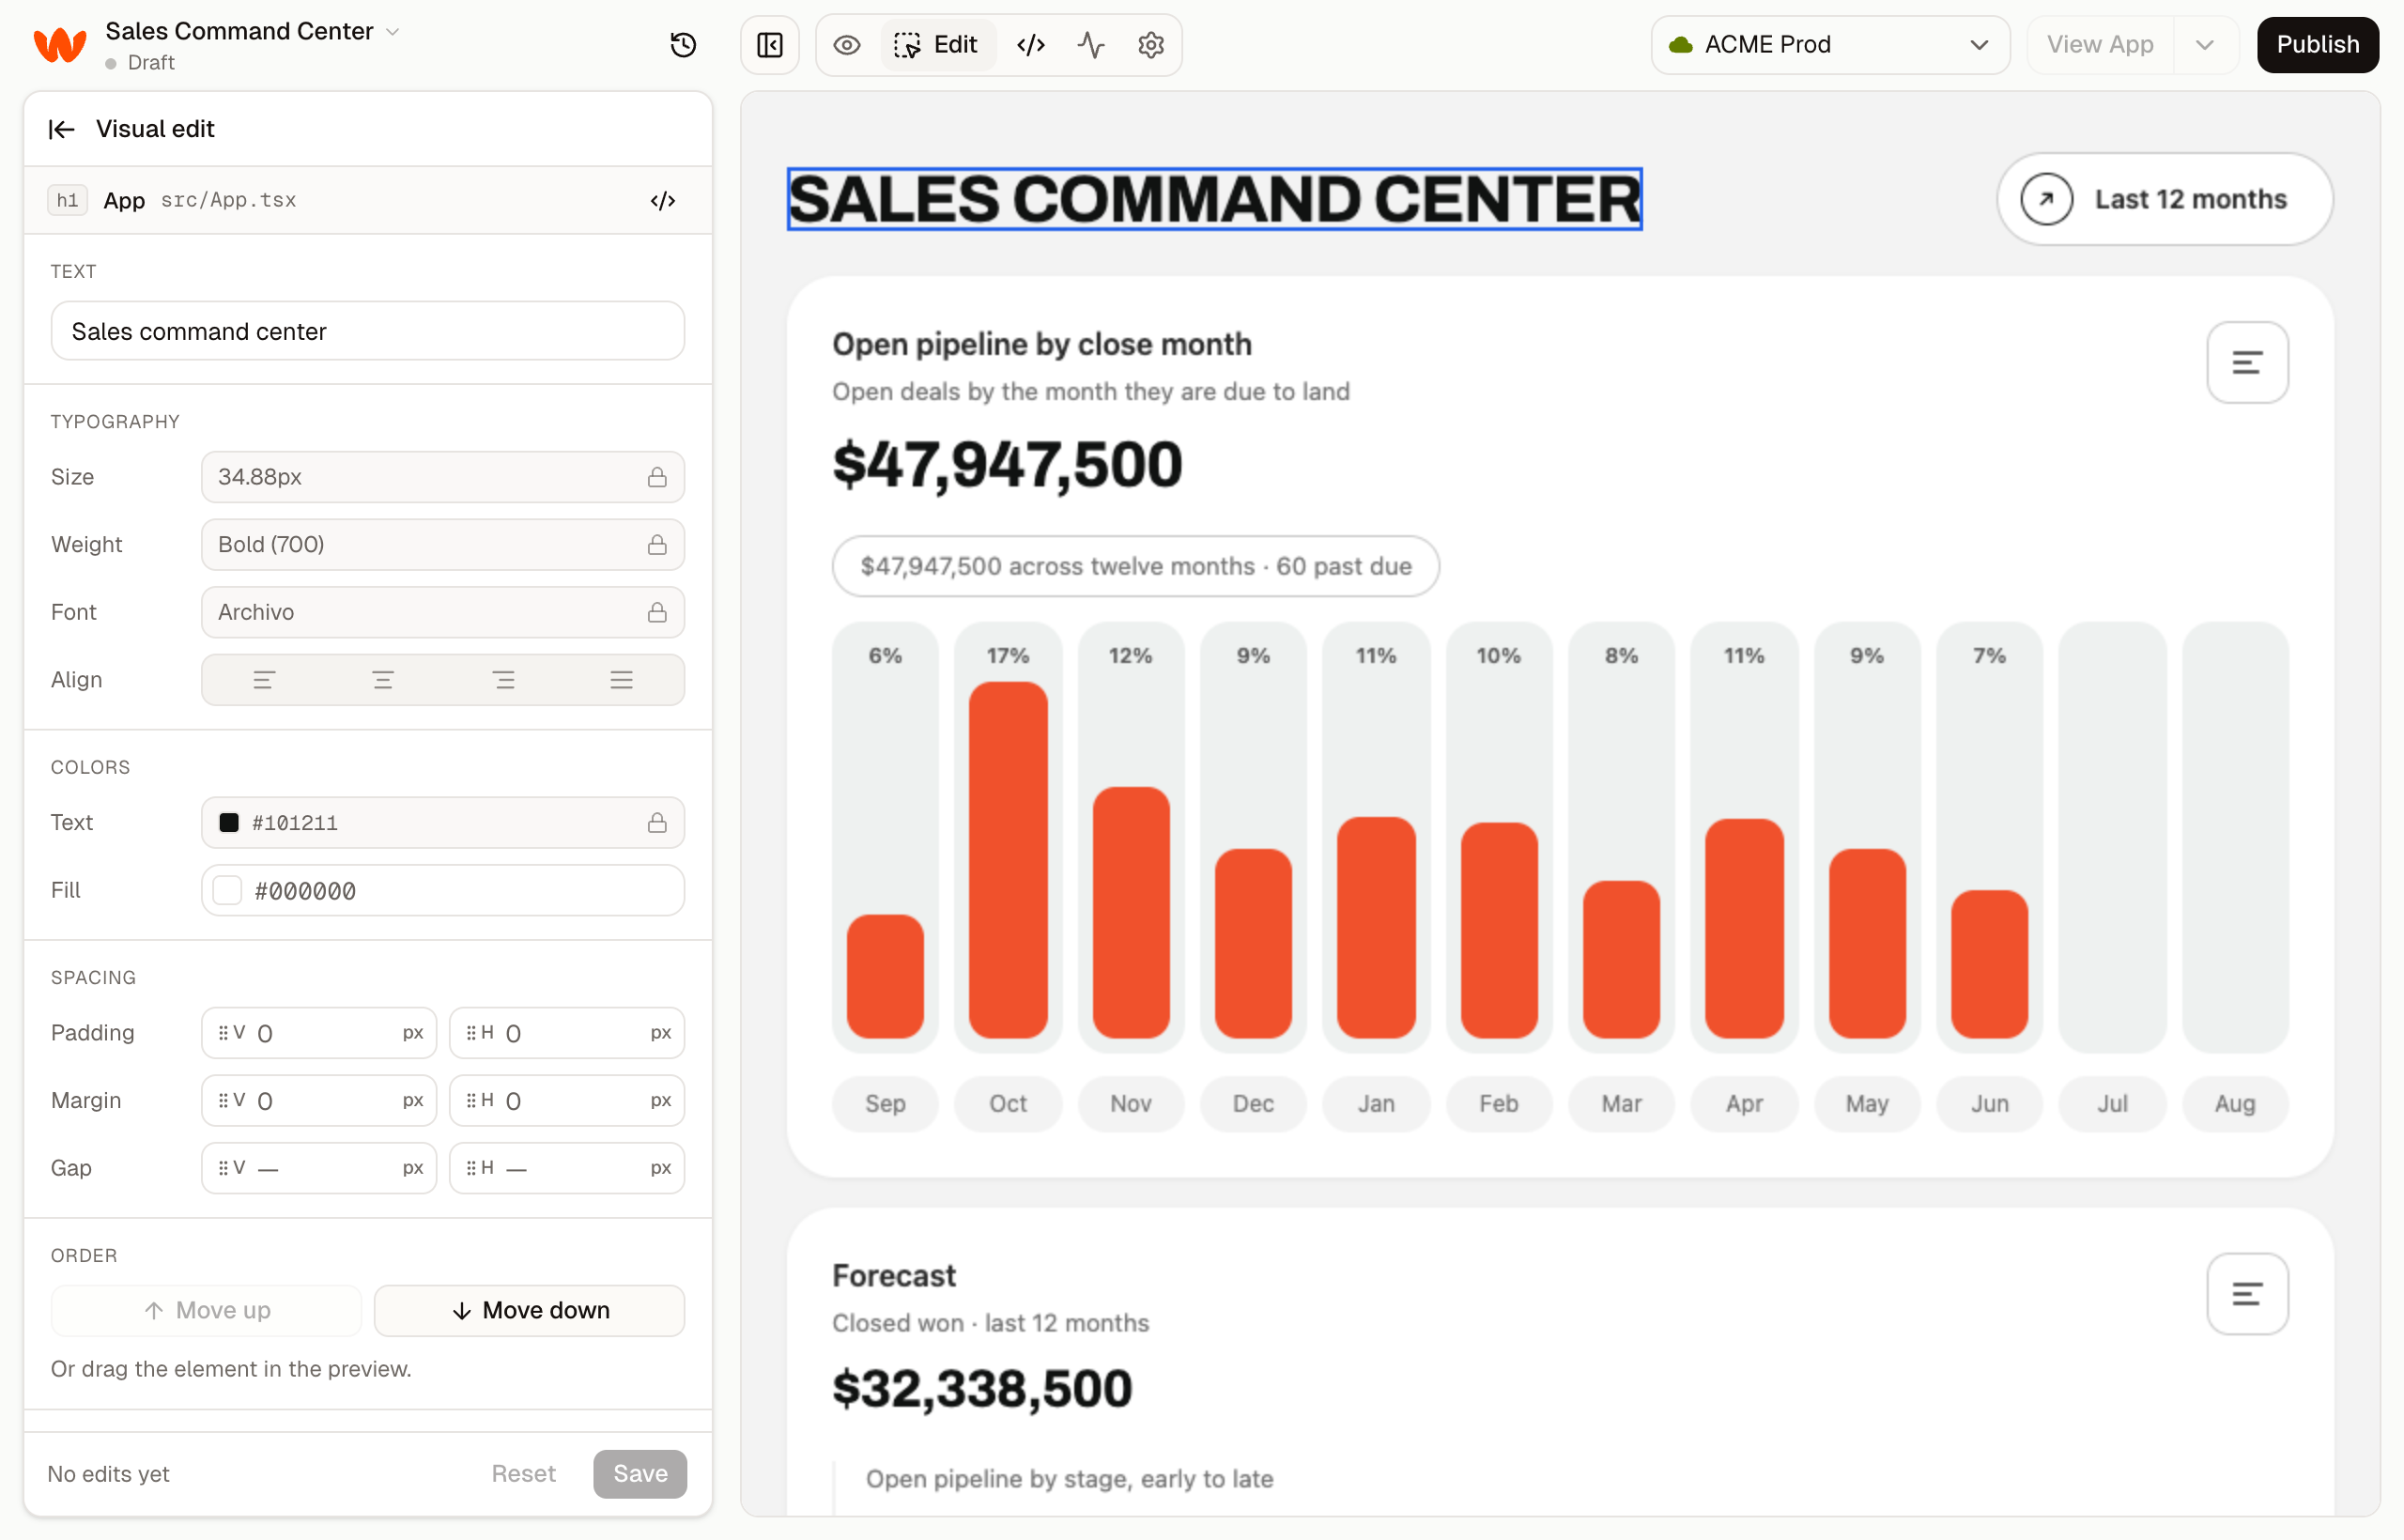This screenshot has height=1540, width=2404.
Task: Publish the app
Action: pos(2317,45)
